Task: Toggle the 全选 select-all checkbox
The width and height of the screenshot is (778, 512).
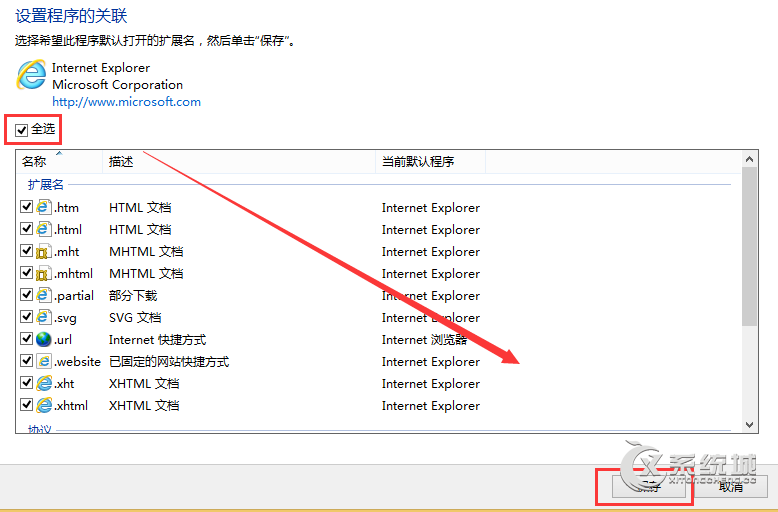Action: point(21,130)
